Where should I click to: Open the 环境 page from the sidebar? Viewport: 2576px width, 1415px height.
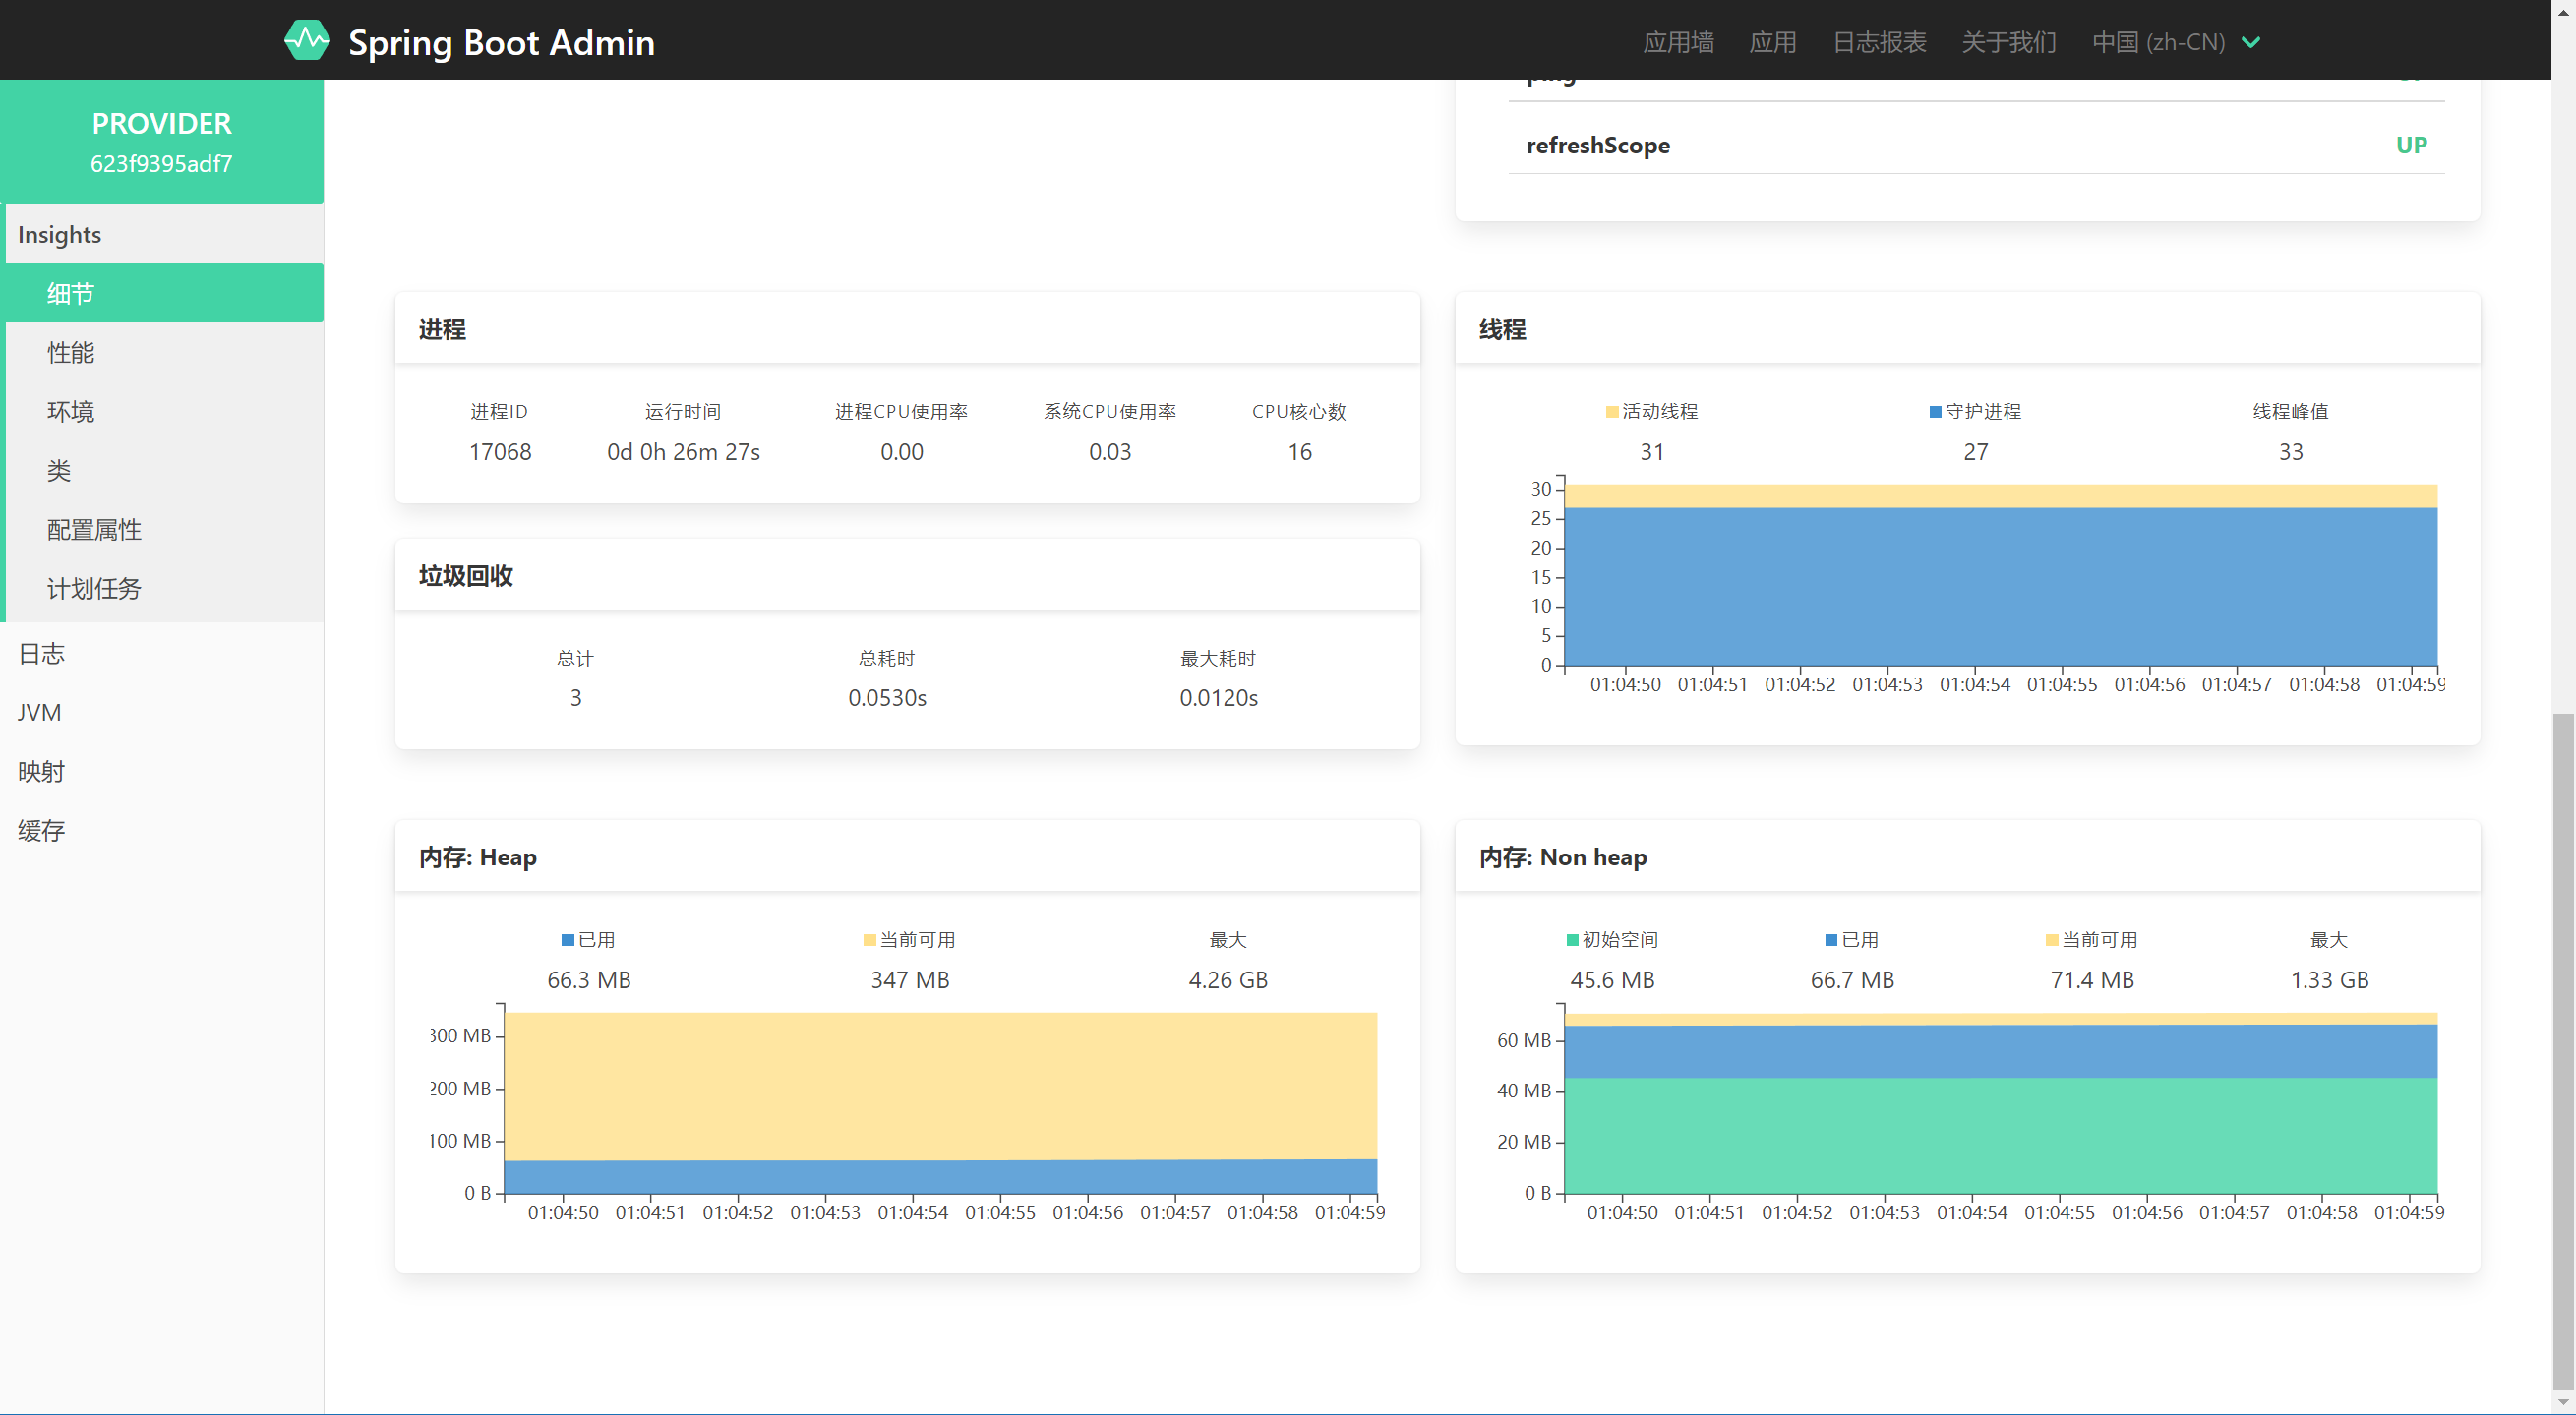coord(71,411)
